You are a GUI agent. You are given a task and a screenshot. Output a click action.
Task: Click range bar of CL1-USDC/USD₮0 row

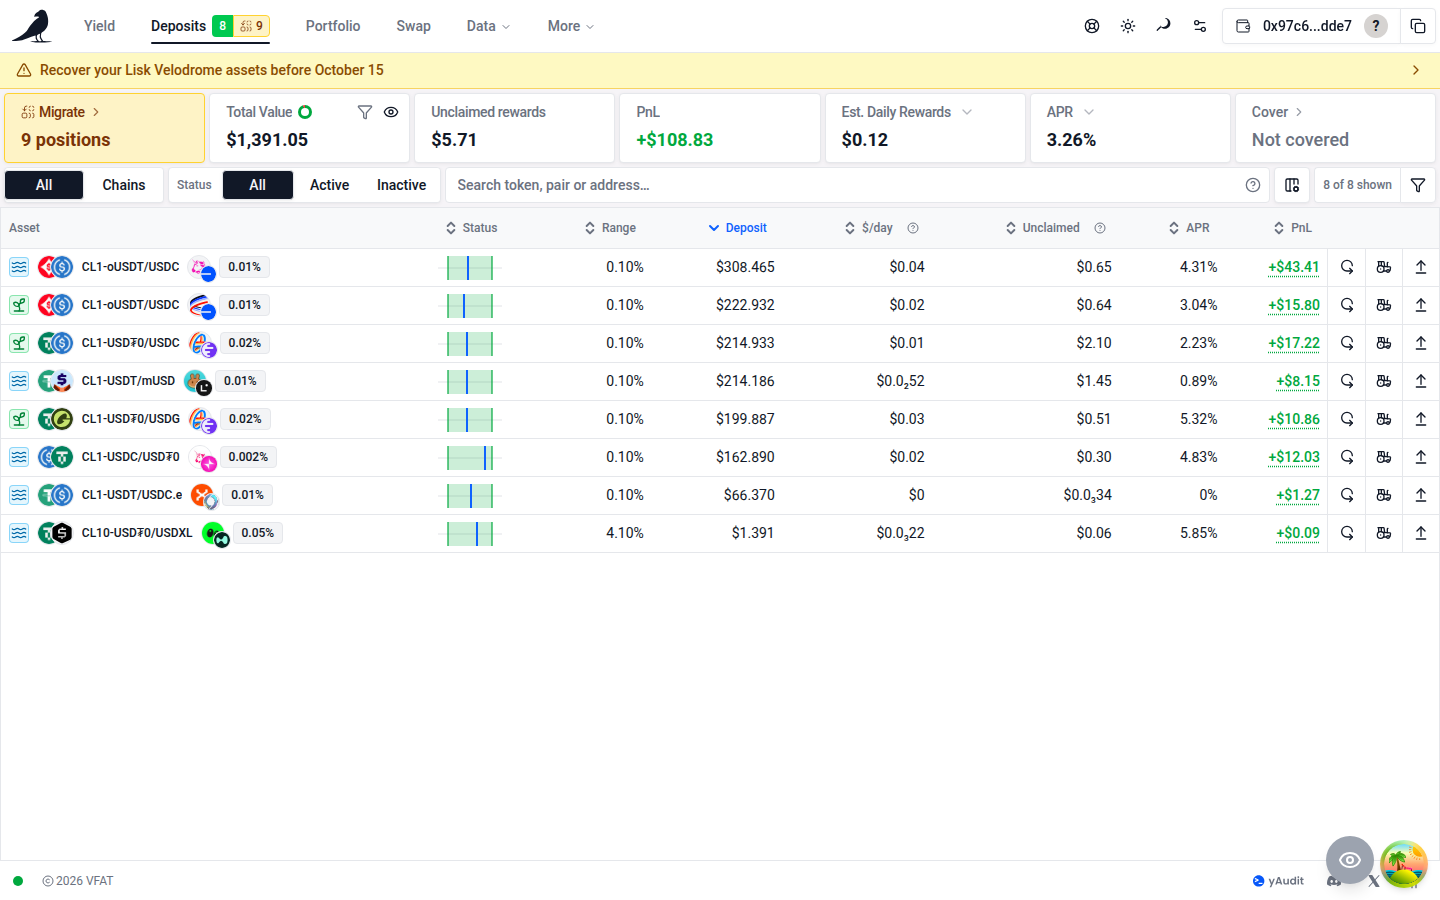(x=470, y=458)
